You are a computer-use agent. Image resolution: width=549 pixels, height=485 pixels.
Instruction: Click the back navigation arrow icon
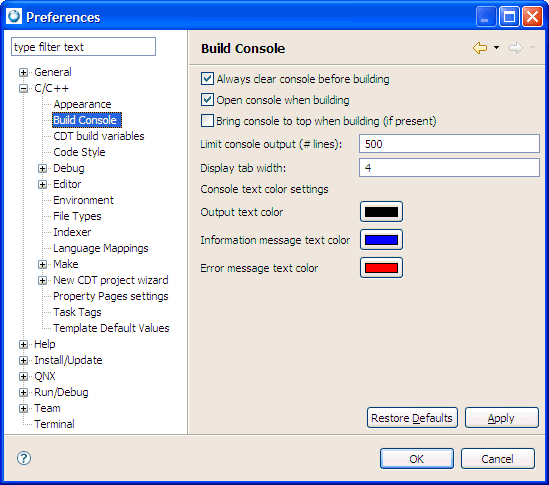[480, 48]
